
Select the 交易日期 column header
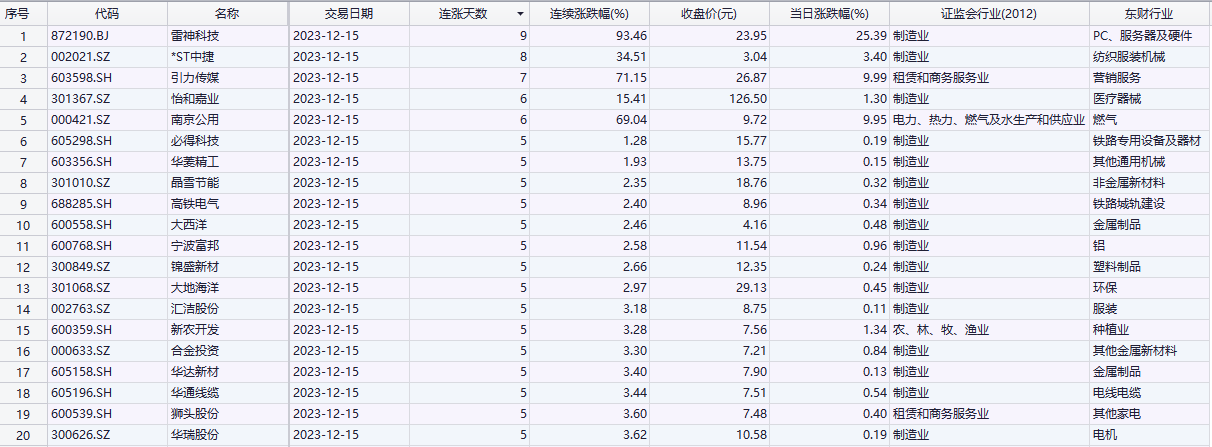[x=348, y=14]
